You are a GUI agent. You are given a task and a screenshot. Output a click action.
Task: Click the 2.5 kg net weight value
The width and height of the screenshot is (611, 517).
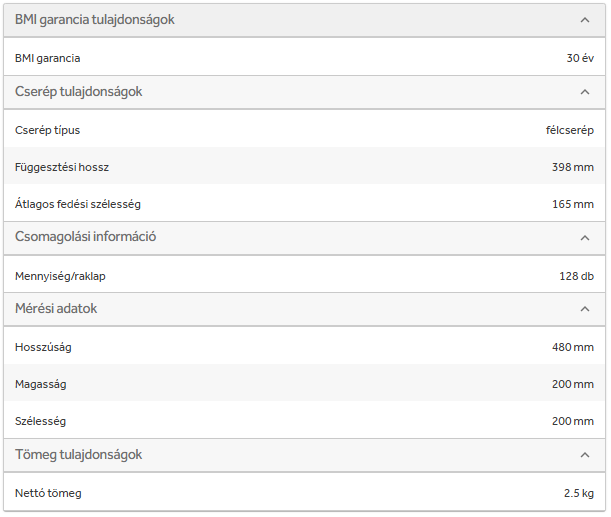point(578,494)
